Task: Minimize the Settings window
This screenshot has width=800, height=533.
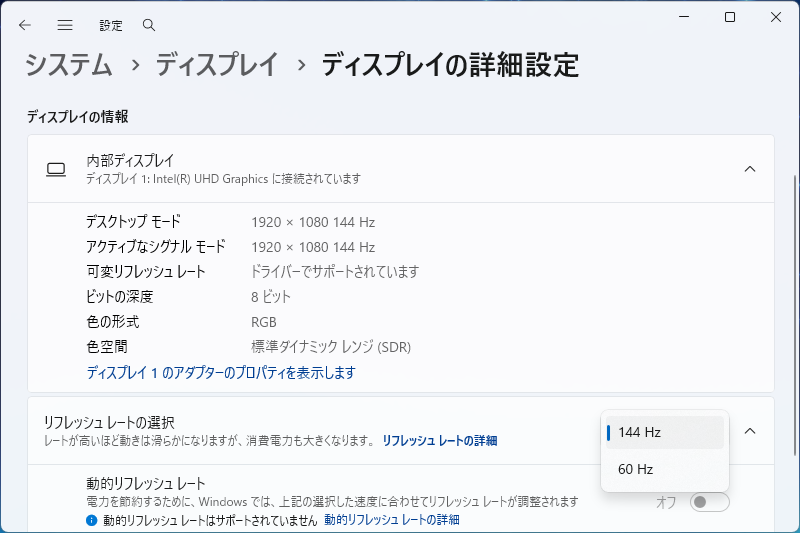Action: point(684,17)
